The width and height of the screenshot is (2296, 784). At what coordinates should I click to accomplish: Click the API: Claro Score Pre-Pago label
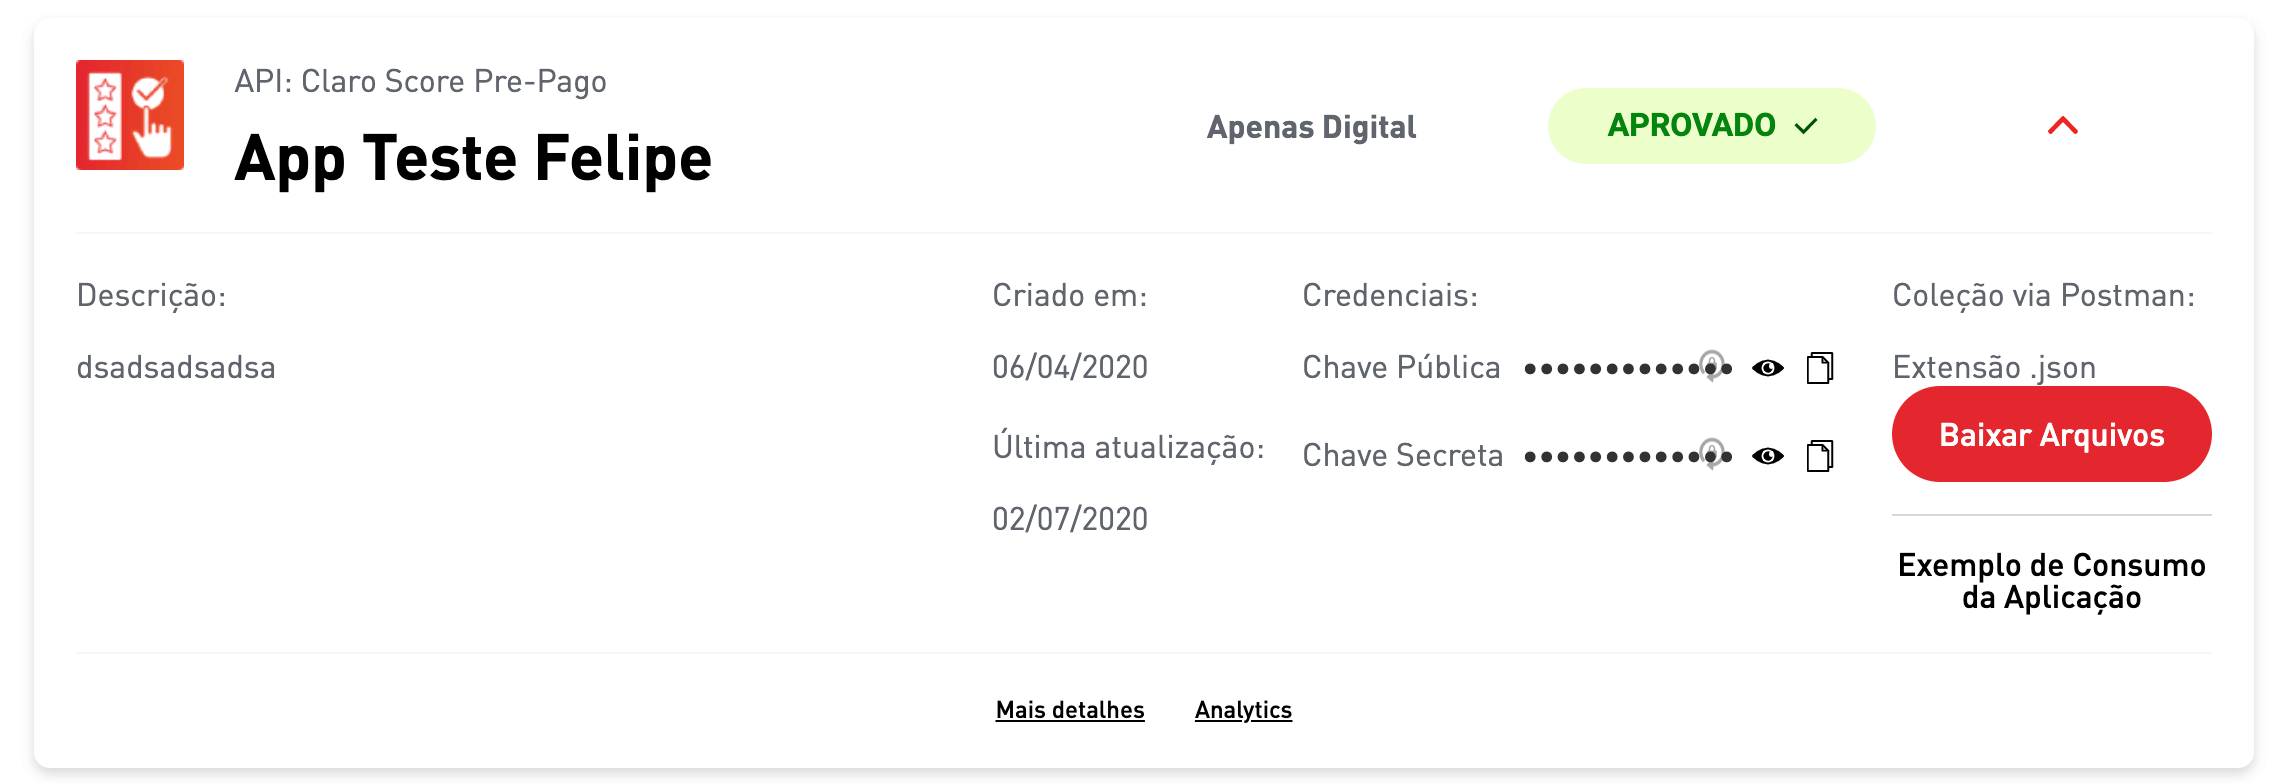tap(421, 81)
